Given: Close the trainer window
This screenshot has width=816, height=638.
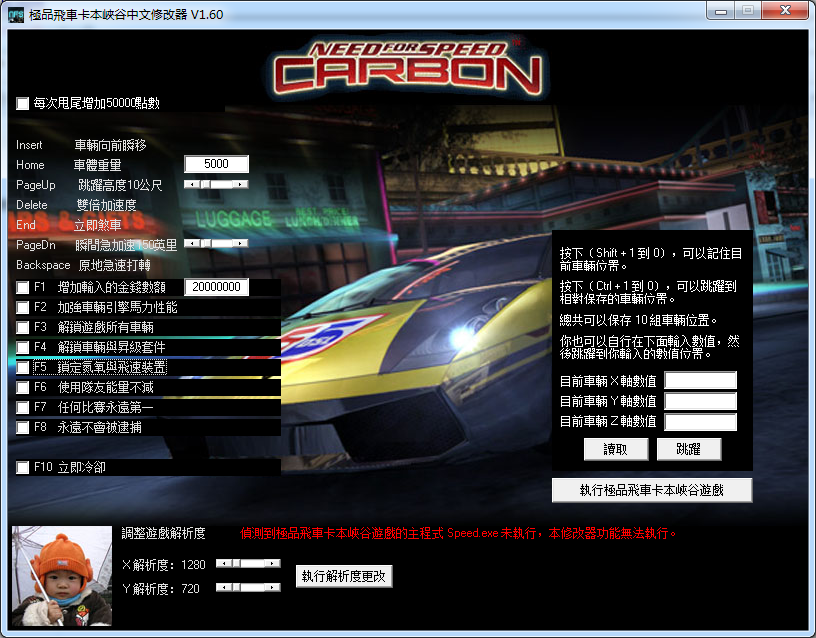Looking at the screenshot, I should (785, 10).
